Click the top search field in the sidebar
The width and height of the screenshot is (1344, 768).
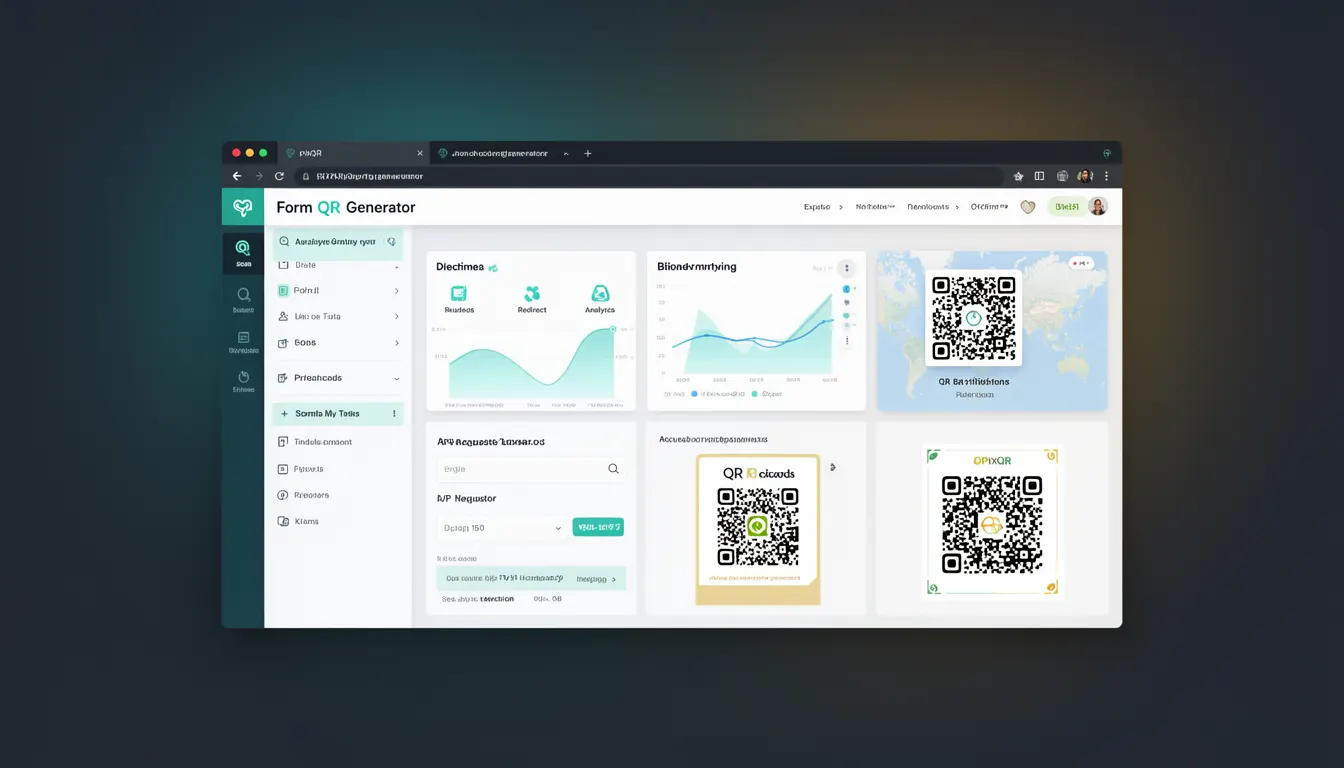[x=338, y=241]
